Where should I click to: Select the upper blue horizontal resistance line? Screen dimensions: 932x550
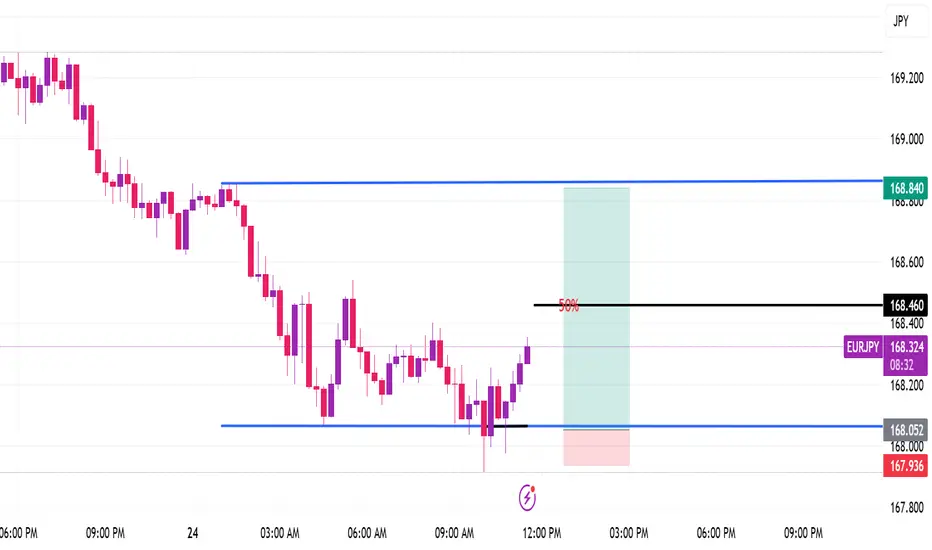(x=552, y=182)
